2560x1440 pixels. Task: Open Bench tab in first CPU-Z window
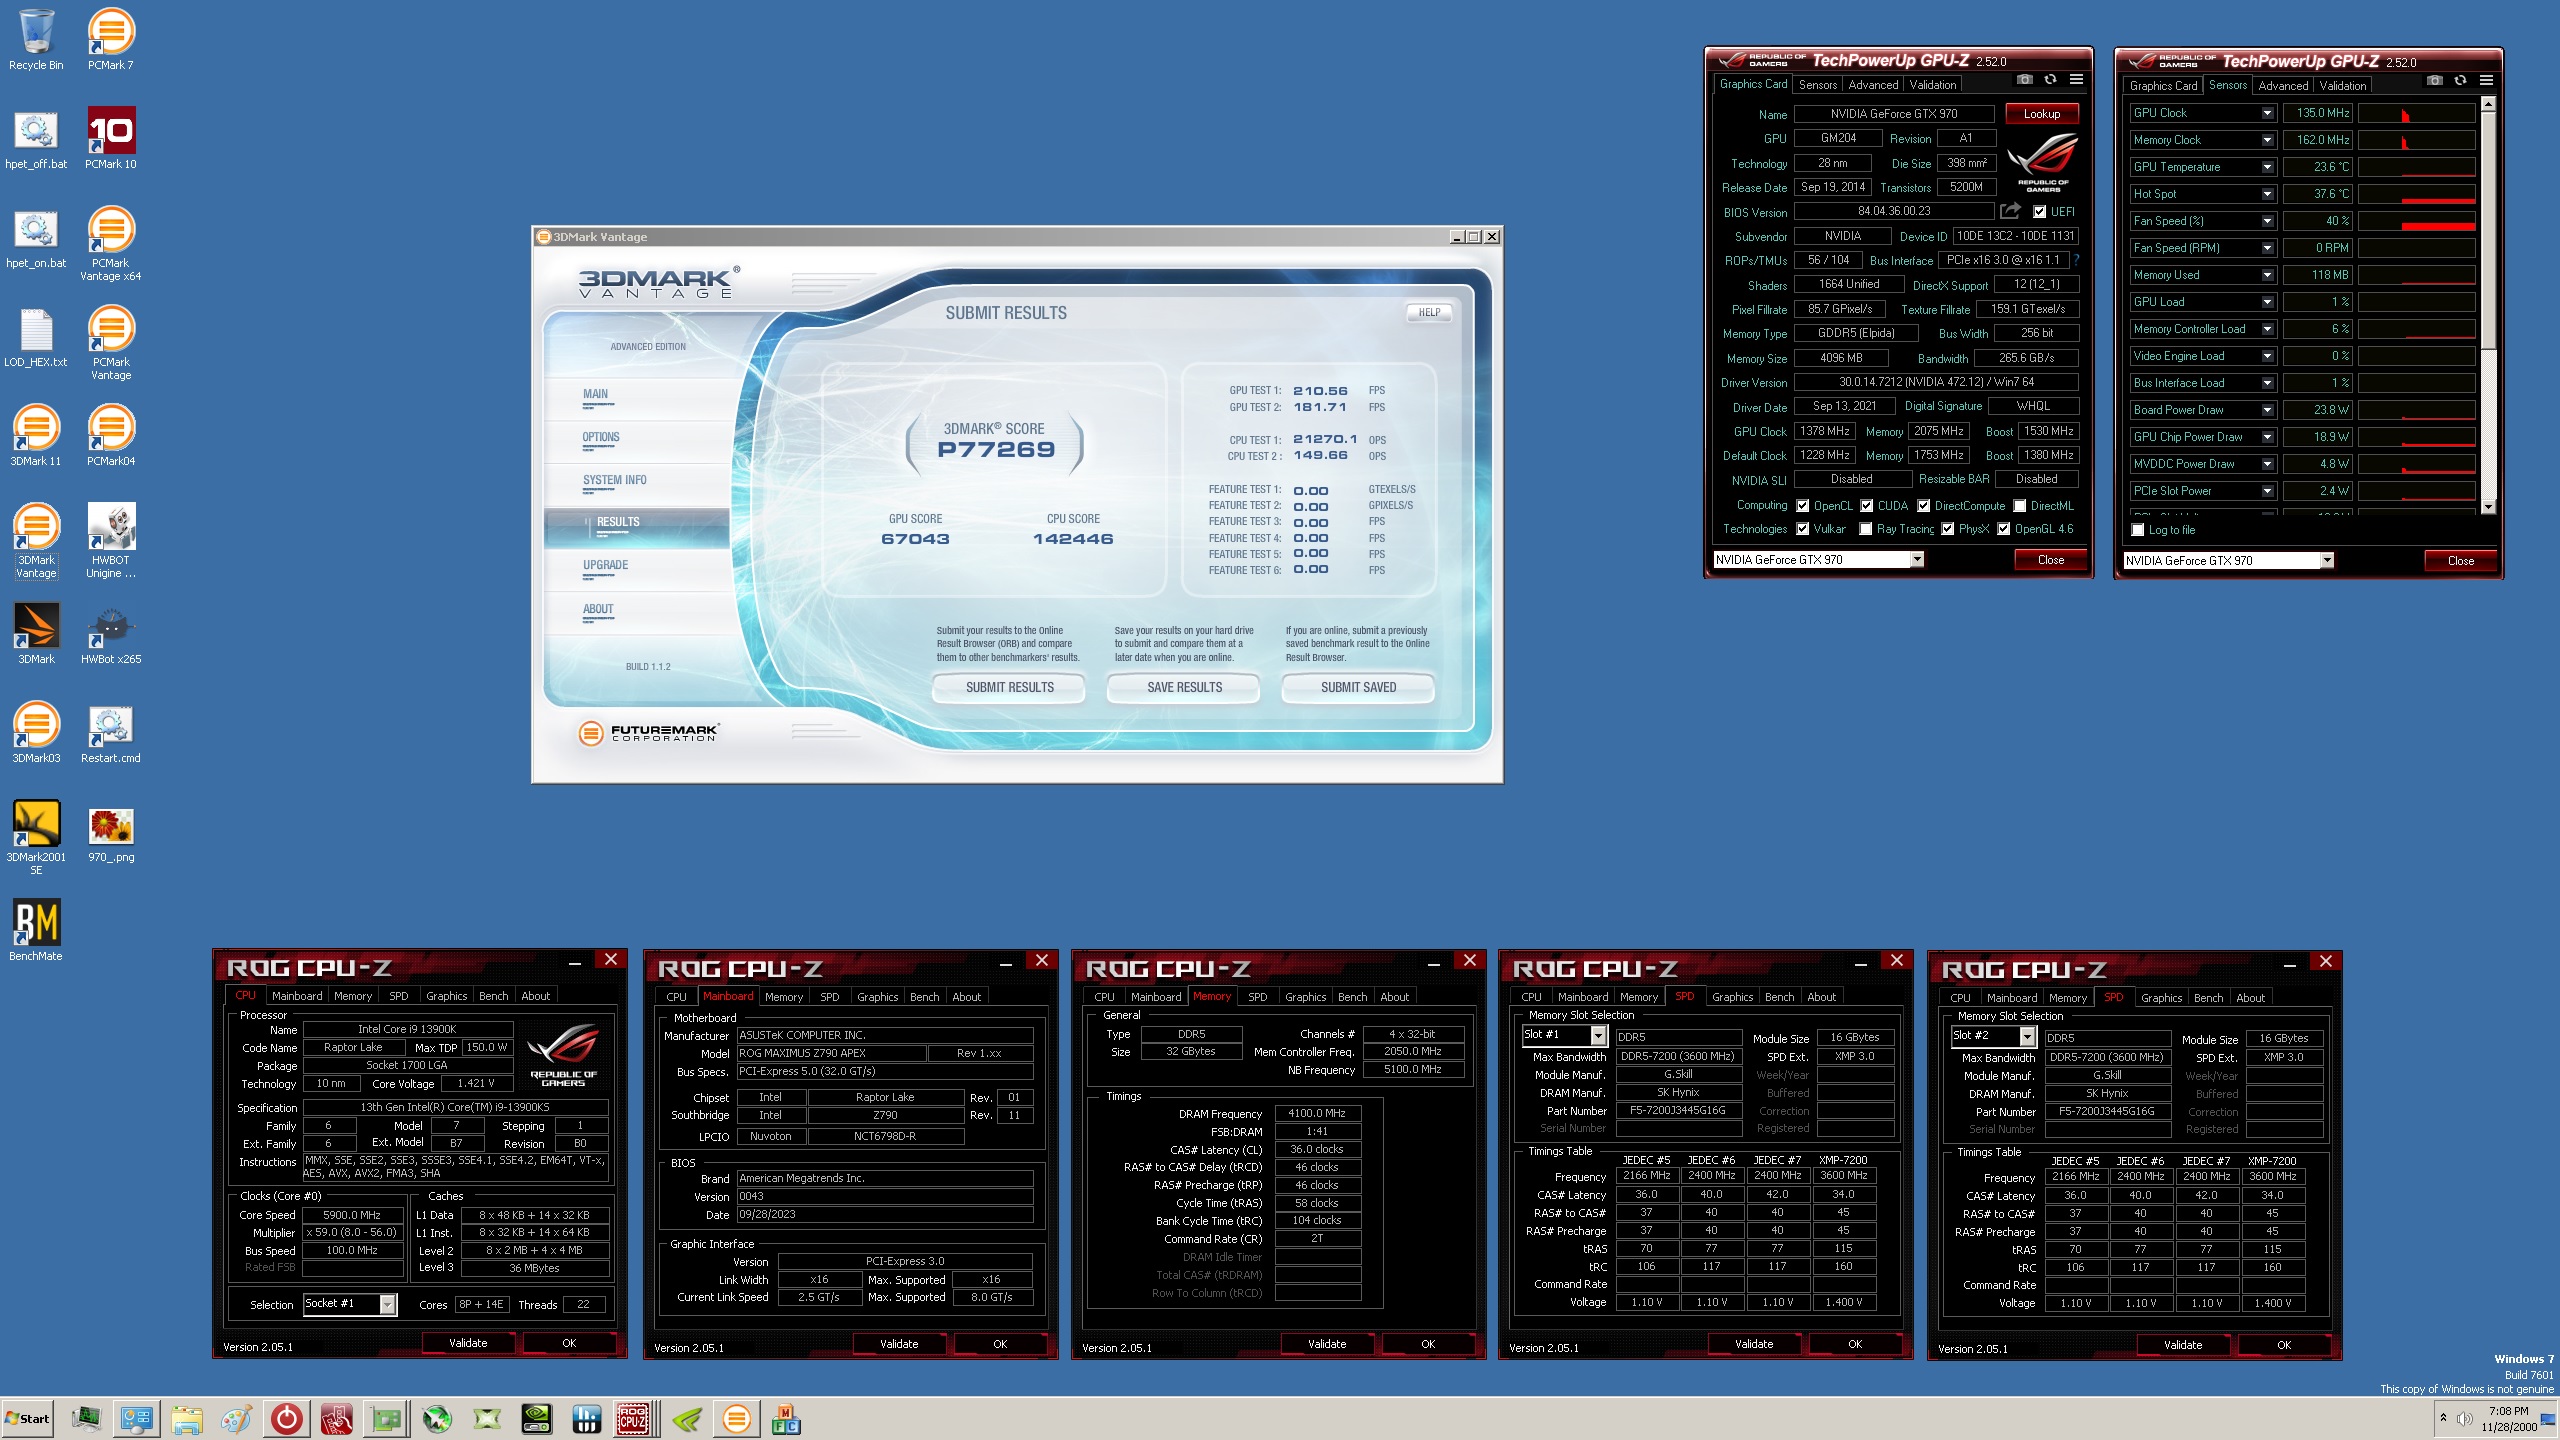[493, 996]
